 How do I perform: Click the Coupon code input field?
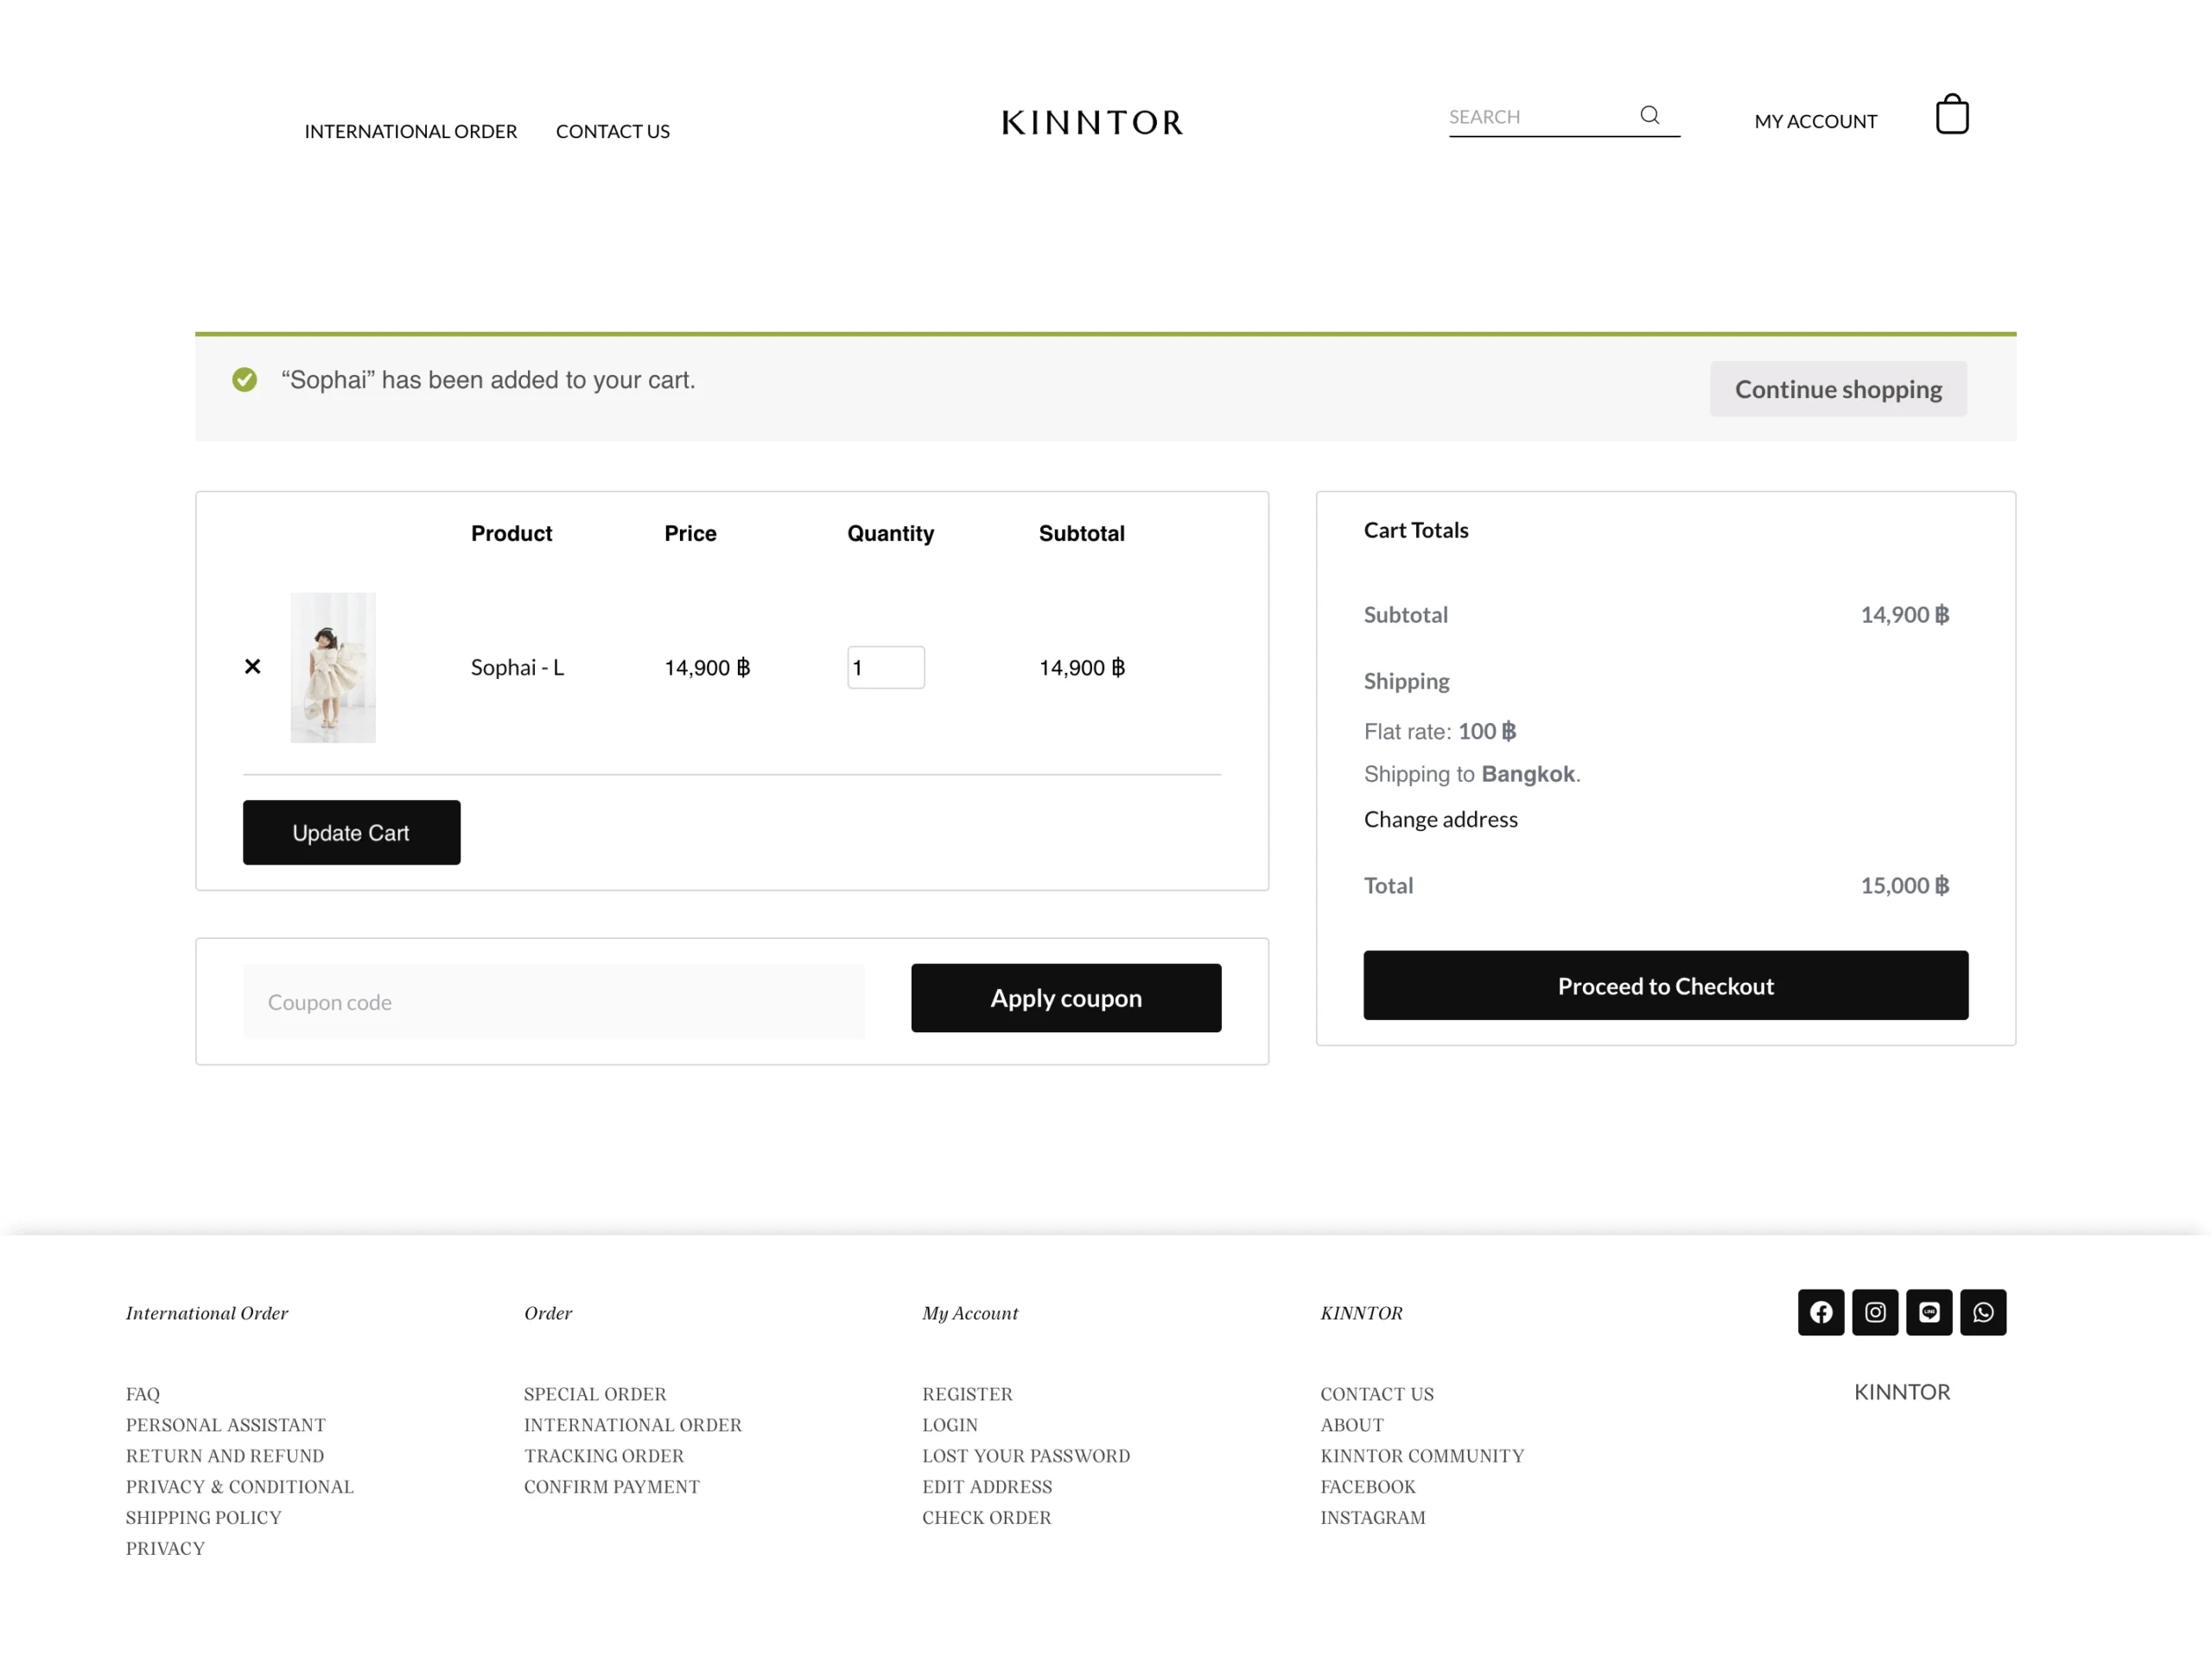(x=553, y=1002)
